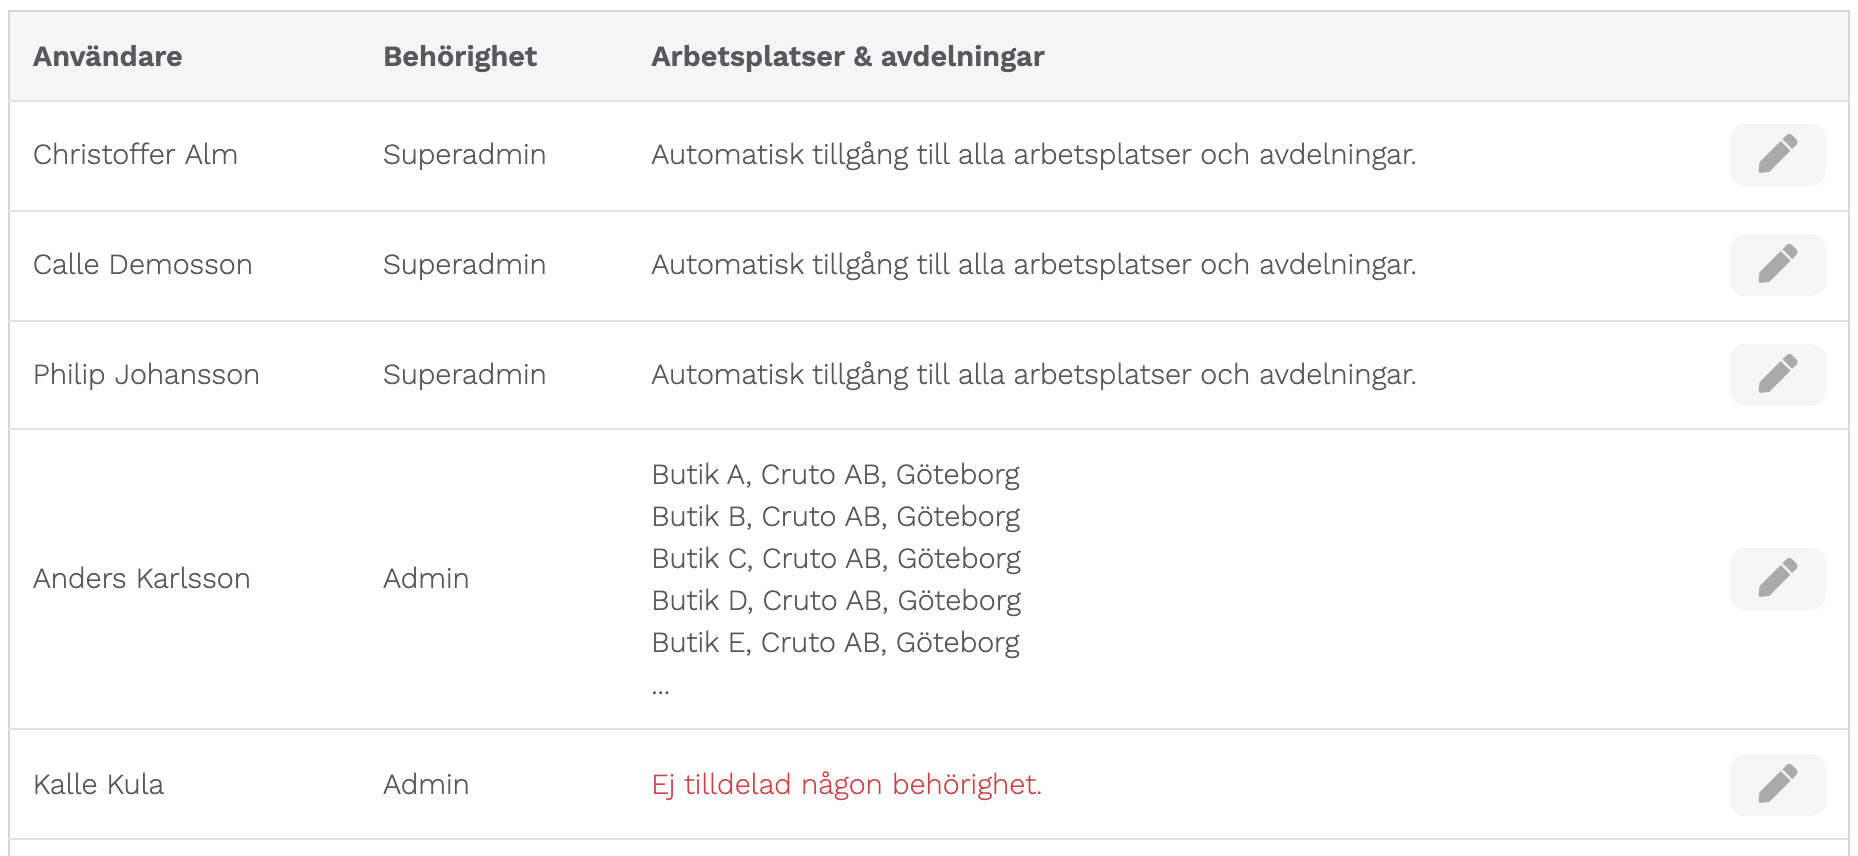Select 'Butik A, Cruto AB, Göteborg' entry
The width and height of the screenshot is (1858, 856).
coord(836,474)
